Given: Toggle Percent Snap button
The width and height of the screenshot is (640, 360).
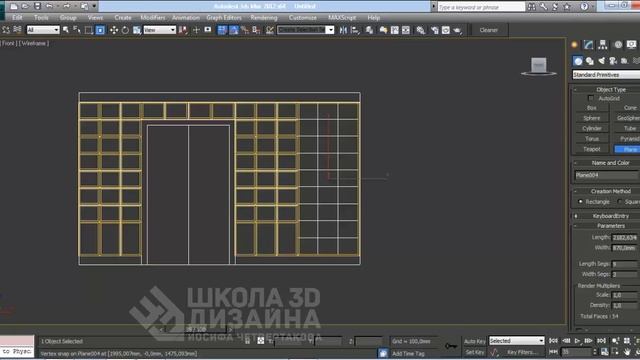Looking at the screenshot, I should (x=245, y=30).
